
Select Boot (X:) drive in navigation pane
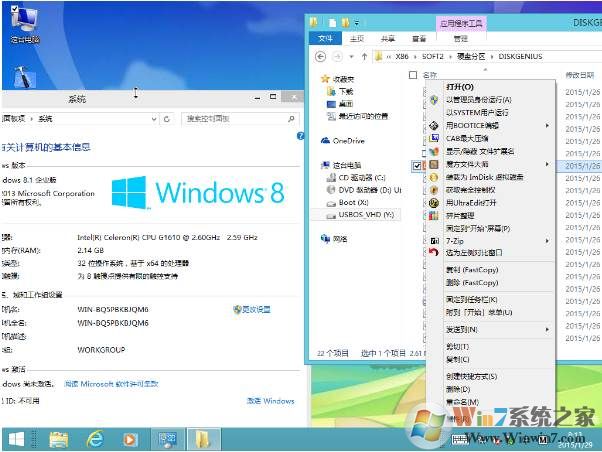[x=347, y=202]
